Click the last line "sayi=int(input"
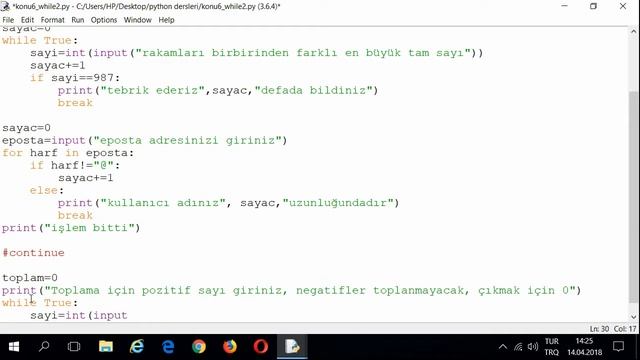This screenshot has width=640, height=360. pyautogui.click(x=79, y=315)
